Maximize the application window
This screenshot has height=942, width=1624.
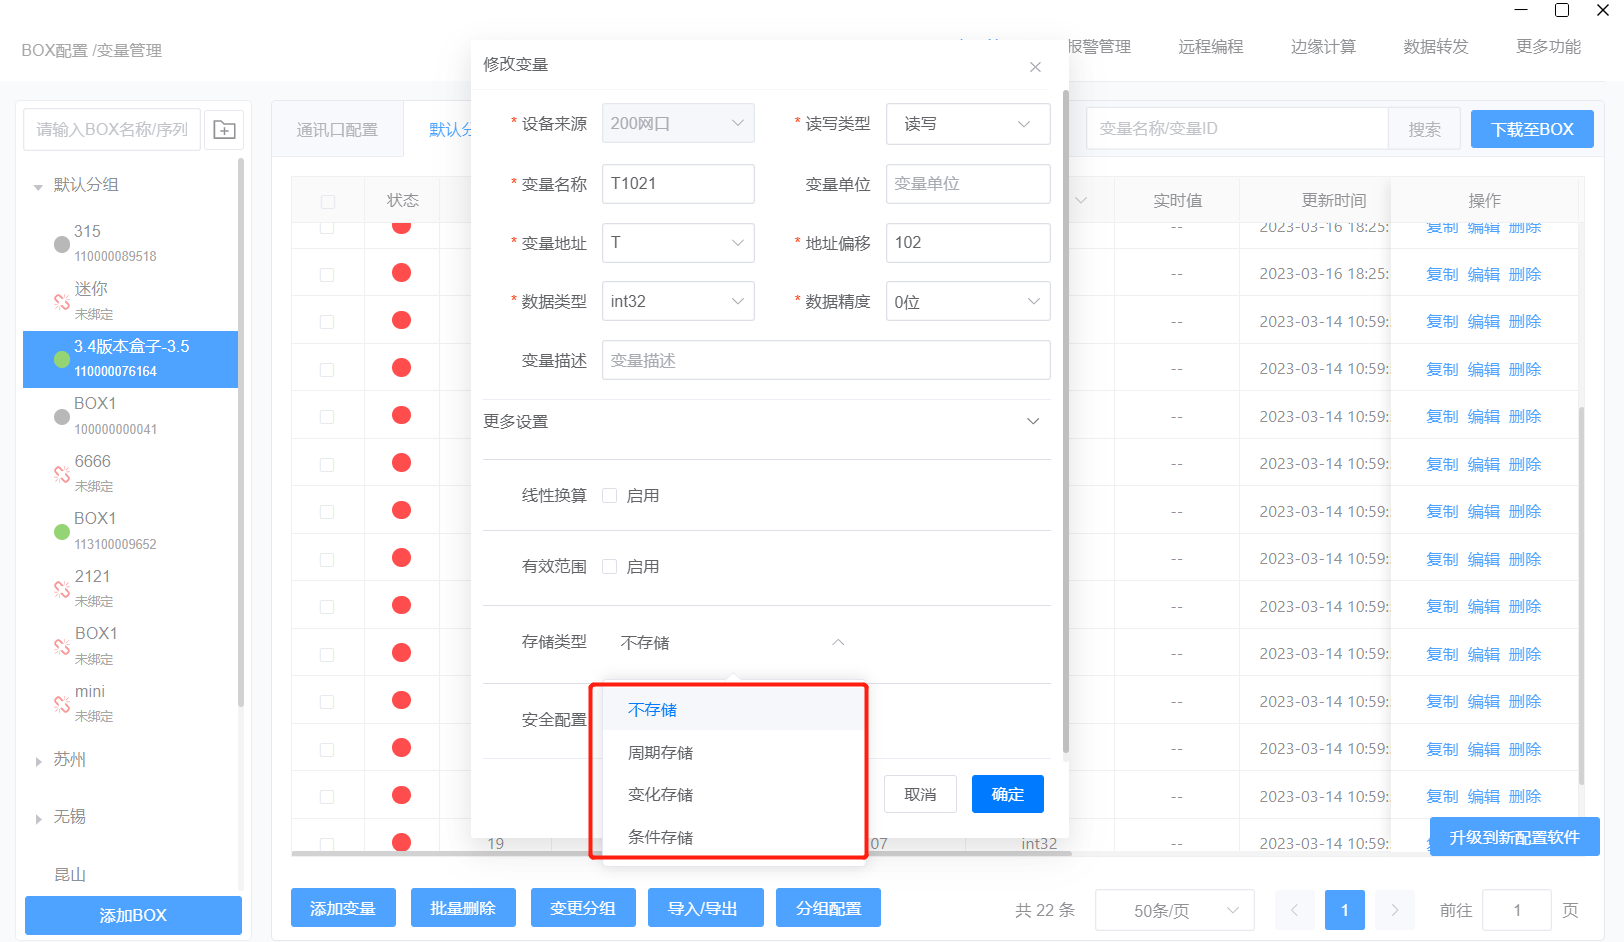[1562, 10]
